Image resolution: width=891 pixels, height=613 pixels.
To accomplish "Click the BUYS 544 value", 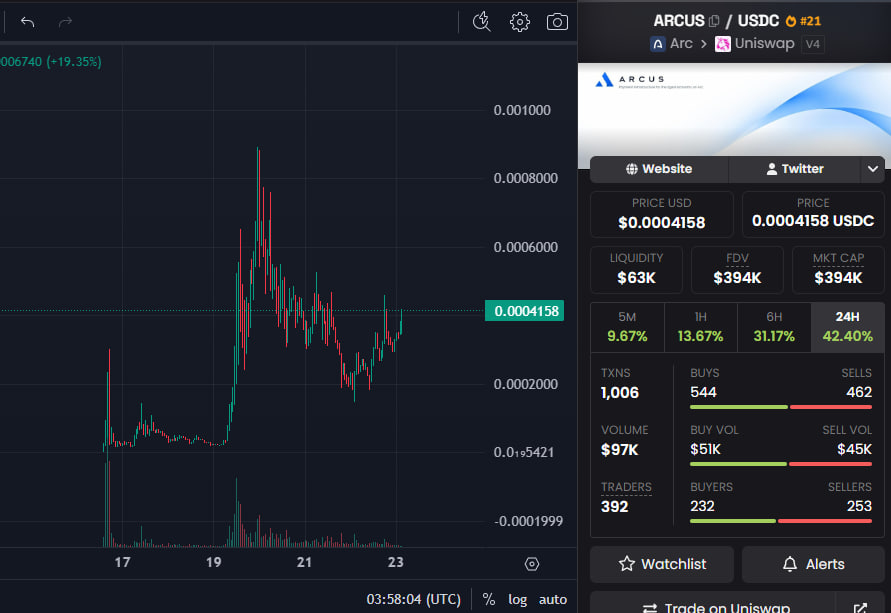I will click(x=703, y=393).
